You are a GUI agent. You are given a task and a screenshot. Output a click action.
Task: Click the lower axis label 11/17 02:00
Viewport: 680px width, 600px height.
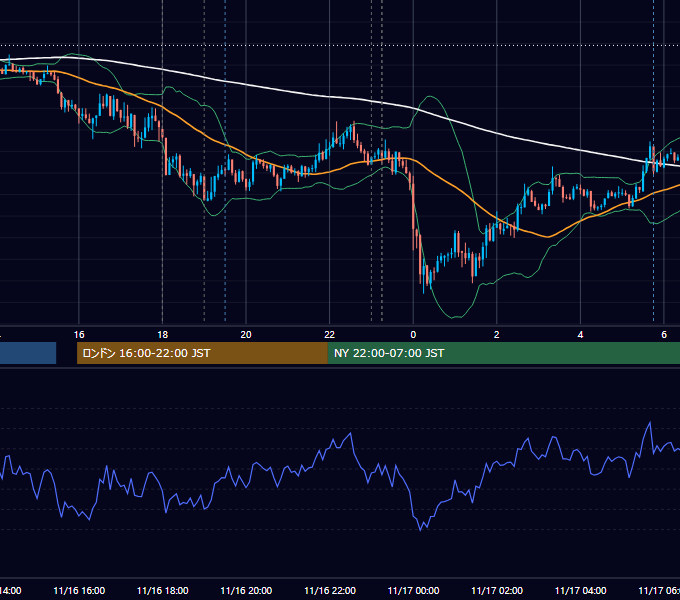(497, 591)
